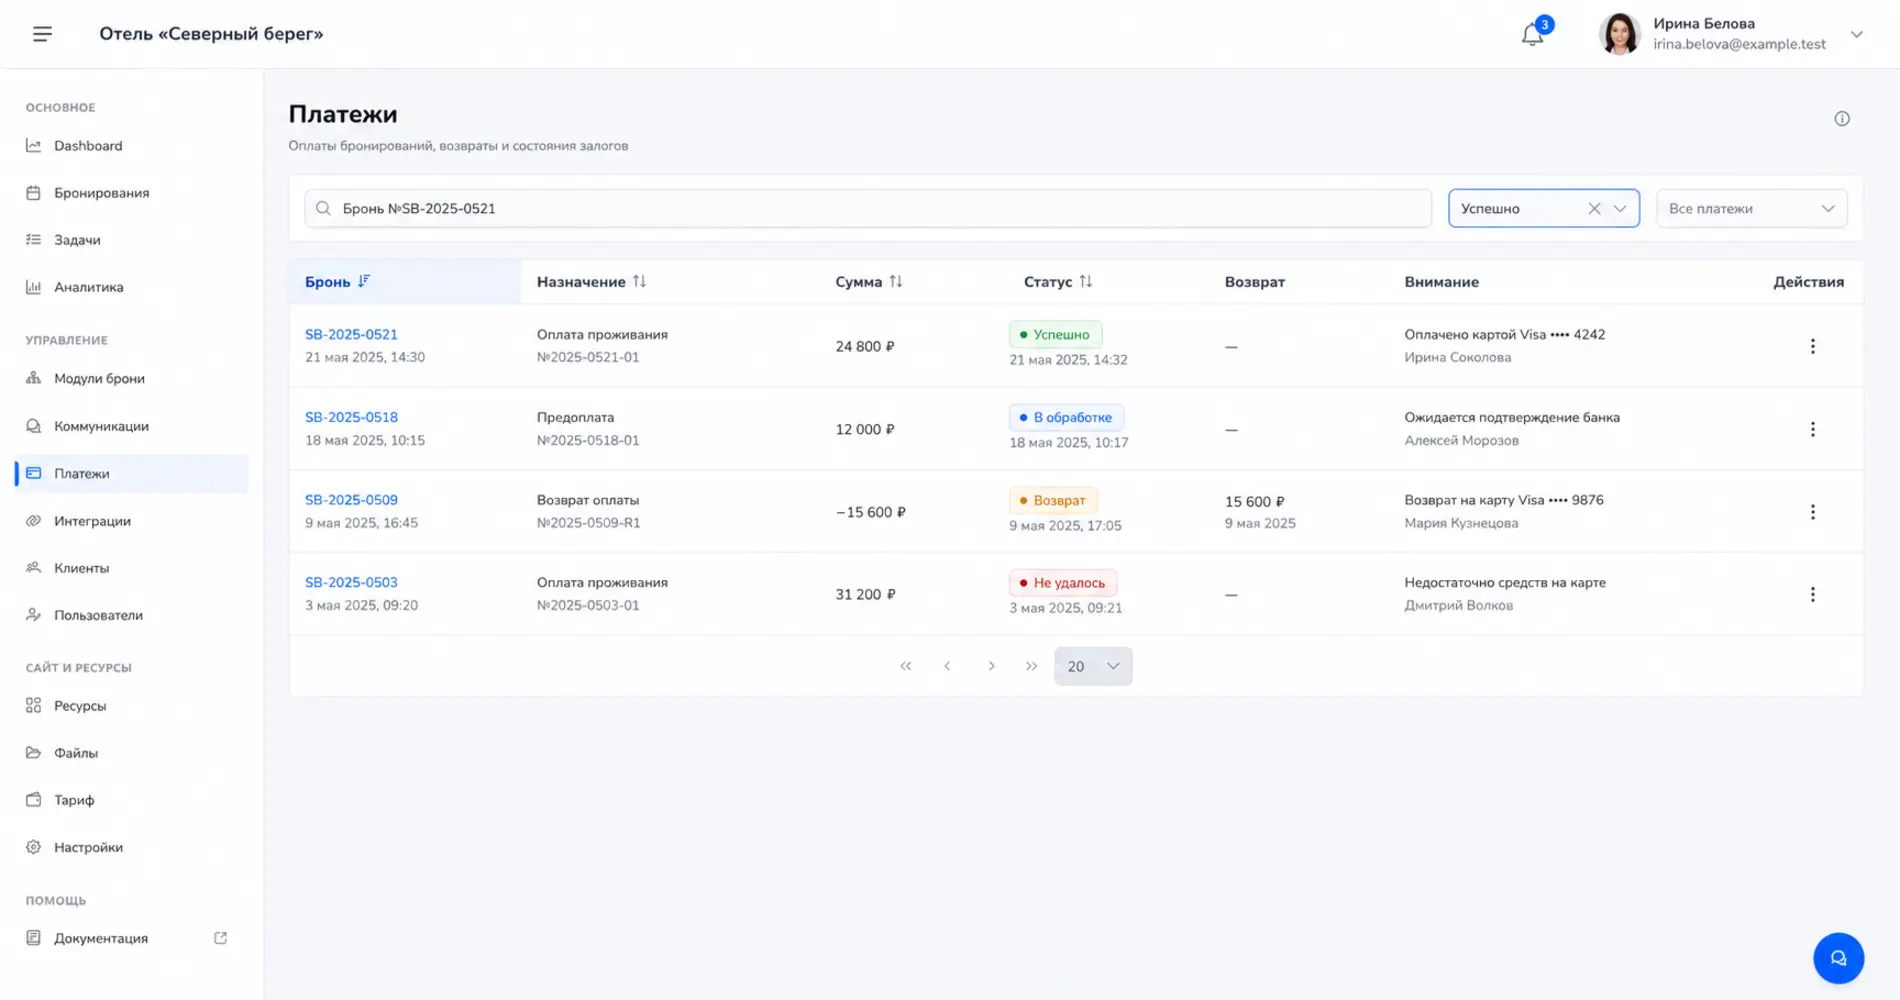This screenshot has width=1900, height=1000.
Task: Open actions menu for SB-2025-0503
Action: tap(1812, 594)
